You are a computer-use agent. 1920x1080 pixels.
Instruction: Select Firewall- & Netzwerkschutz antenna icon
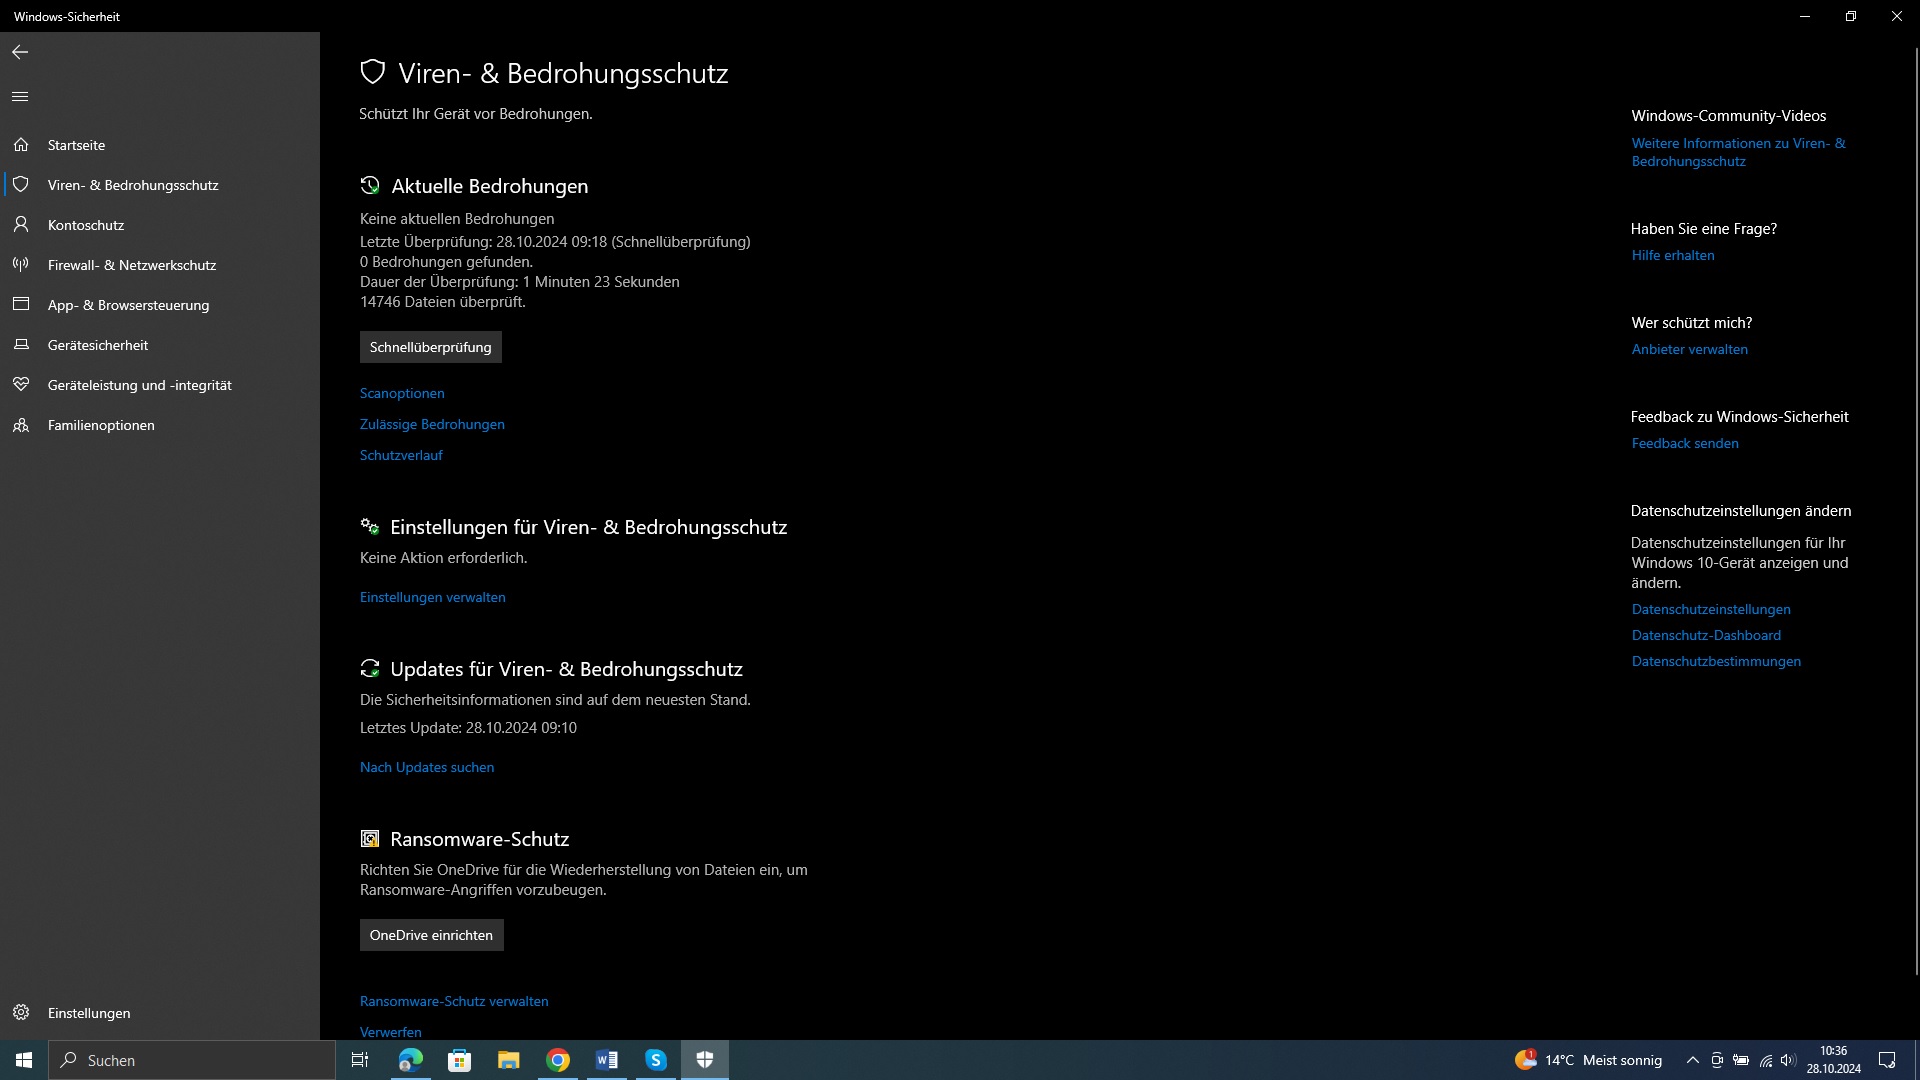pos(21,265)
